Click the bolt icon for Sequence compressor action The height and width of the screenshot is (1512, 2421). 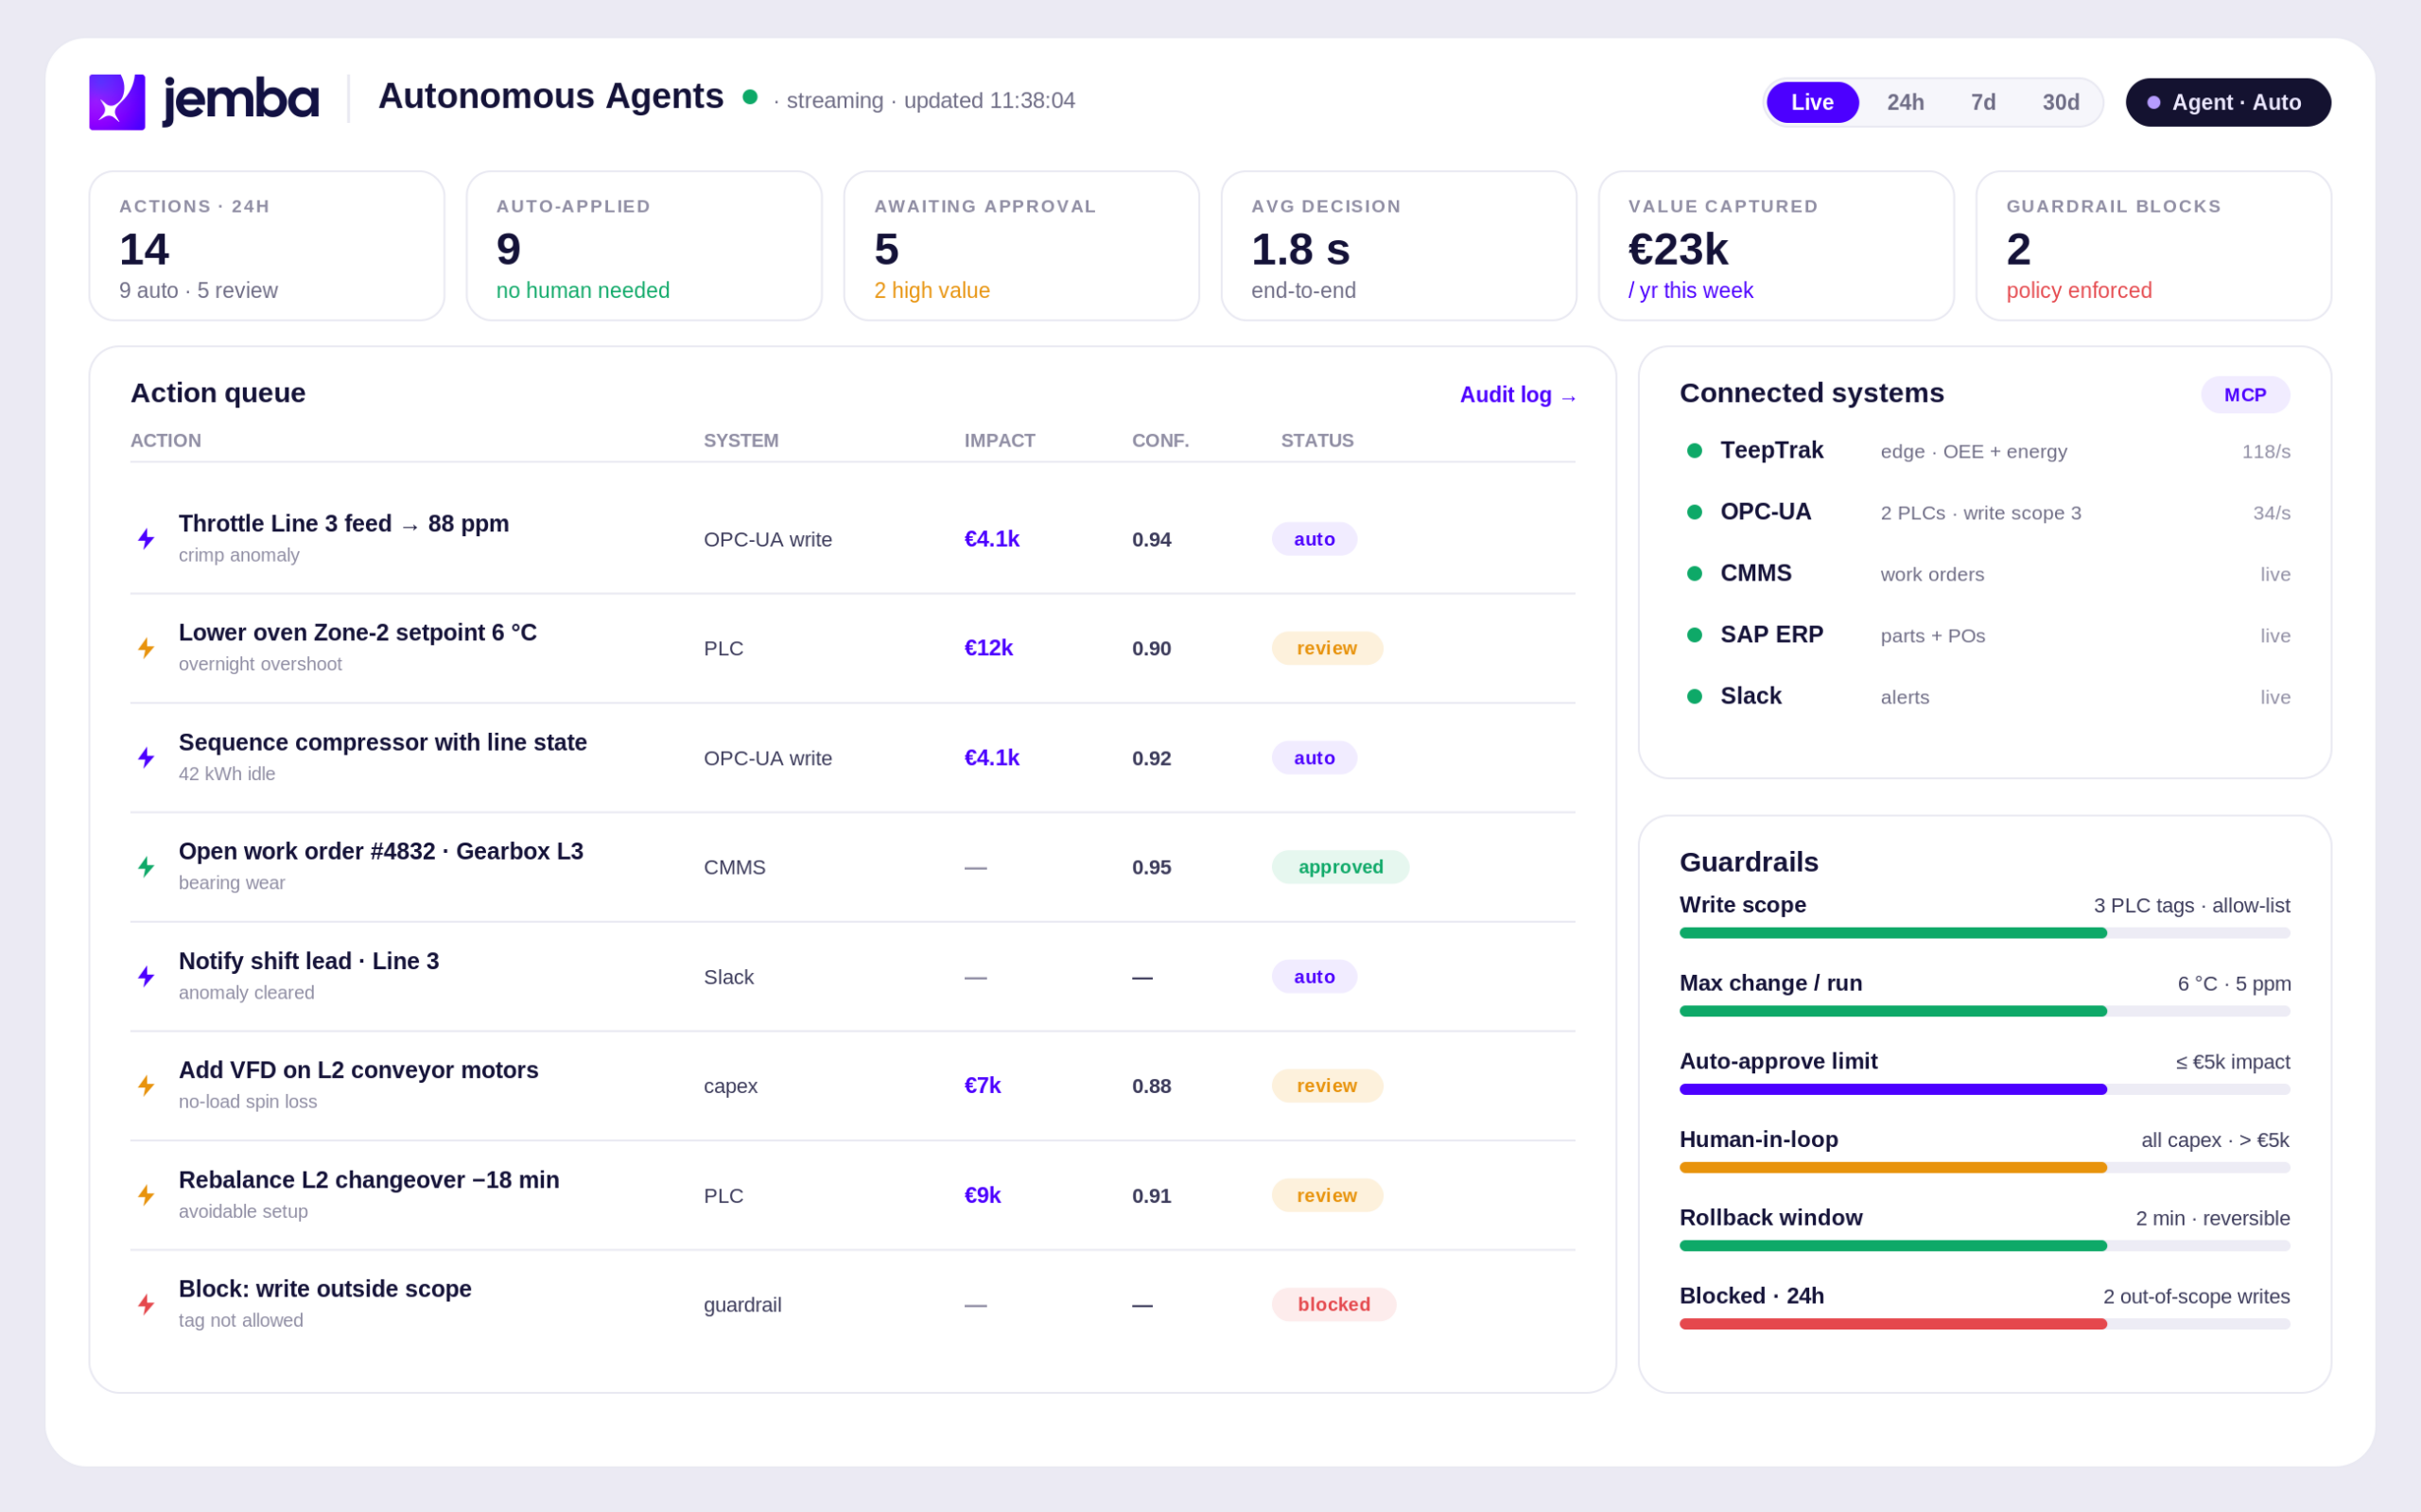146,757
